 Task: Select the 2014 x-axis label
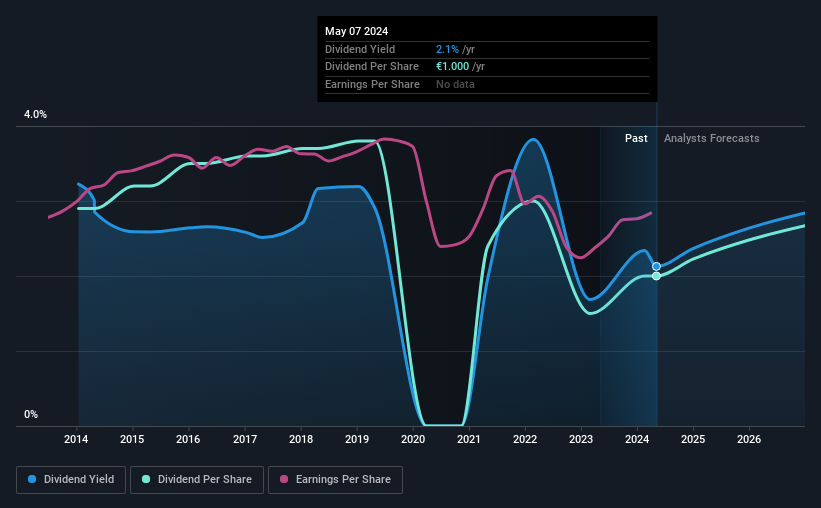76,439
